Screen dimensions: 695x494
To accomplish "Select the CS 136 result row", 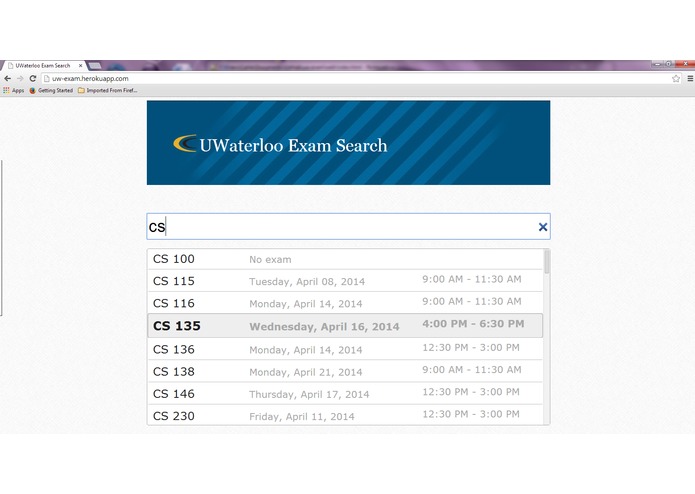I will 345,349.
